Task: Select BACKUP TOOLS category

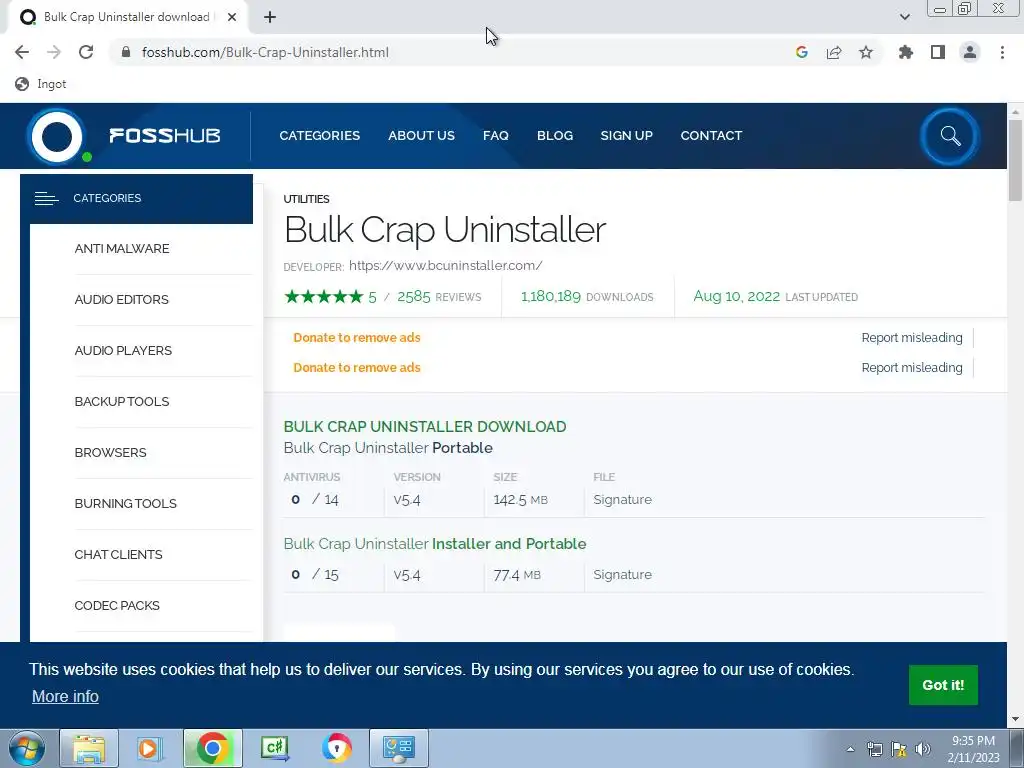Action: pyautogui.click(x=122, y=402)
